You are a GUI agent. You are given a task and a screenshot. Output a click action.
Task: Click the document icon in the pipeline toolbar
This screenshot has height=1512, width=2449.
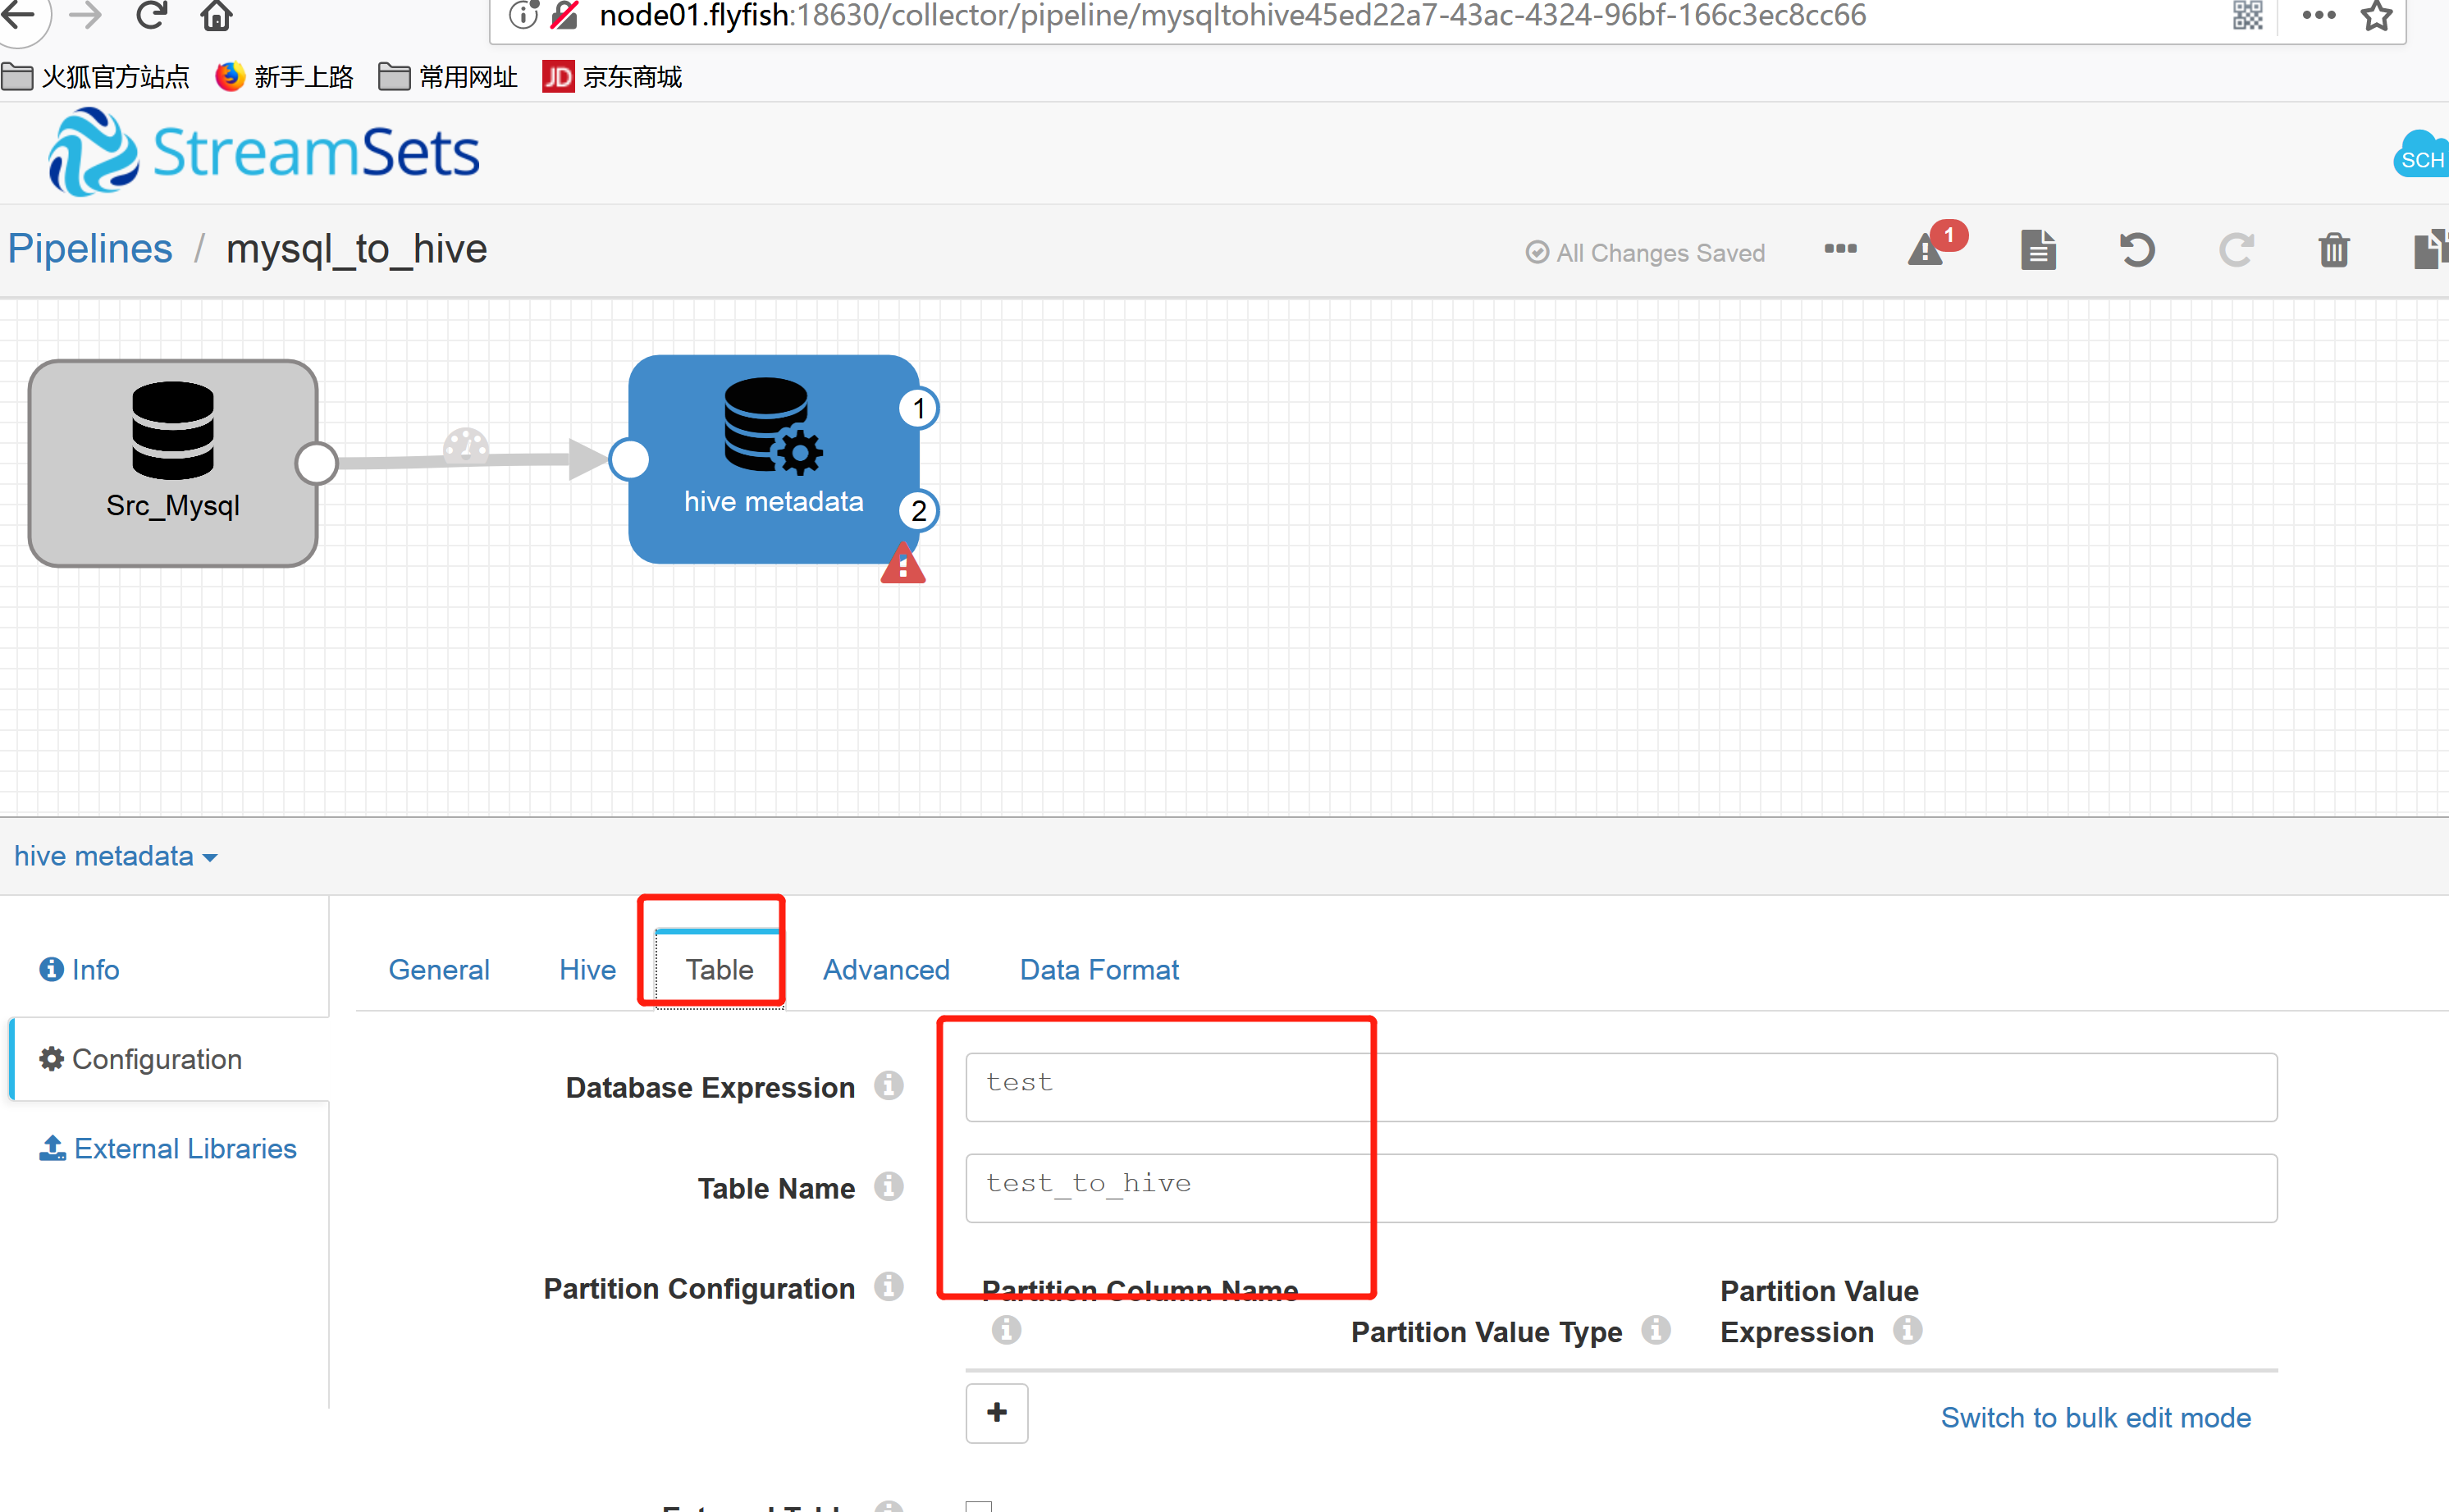[x=2038, y=250]
